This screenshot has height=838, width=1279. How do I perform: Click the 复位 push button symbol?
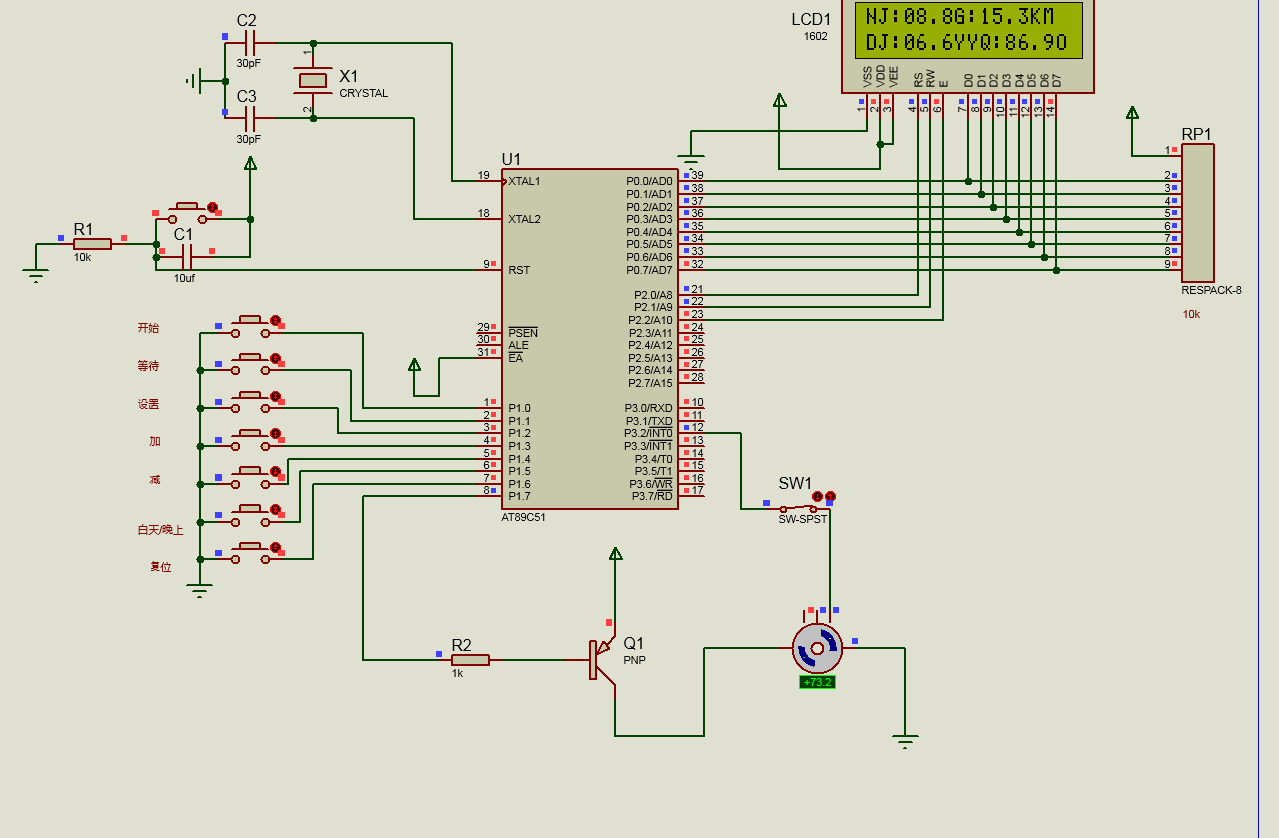[x=251, y=554]
